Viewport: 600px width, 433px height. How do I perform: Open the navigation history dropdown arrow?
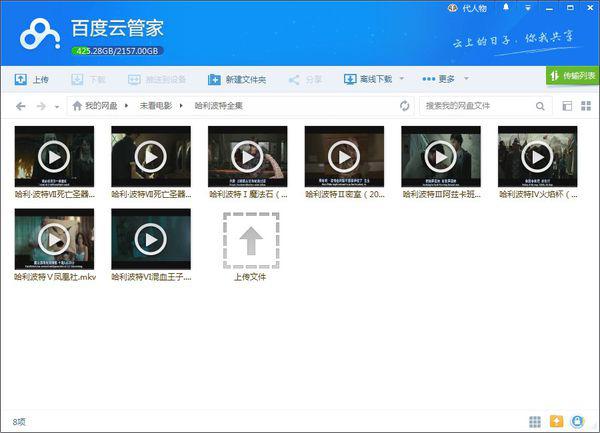(x=57, y=106)
